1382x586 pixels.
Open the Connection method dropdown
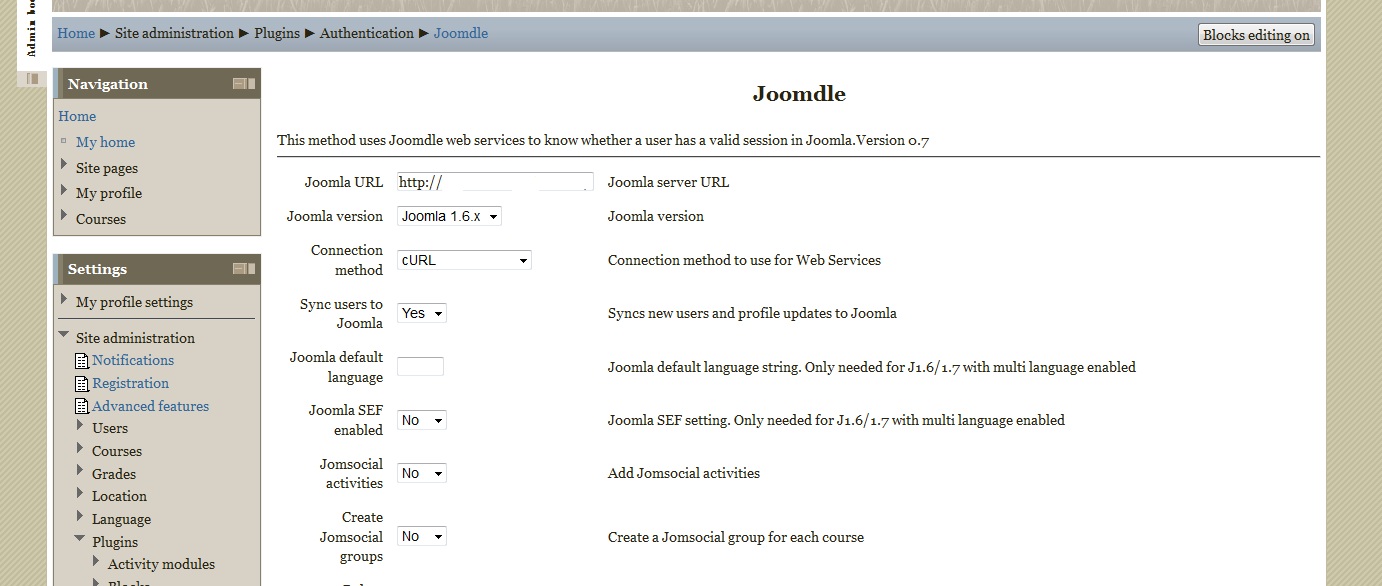464,260
